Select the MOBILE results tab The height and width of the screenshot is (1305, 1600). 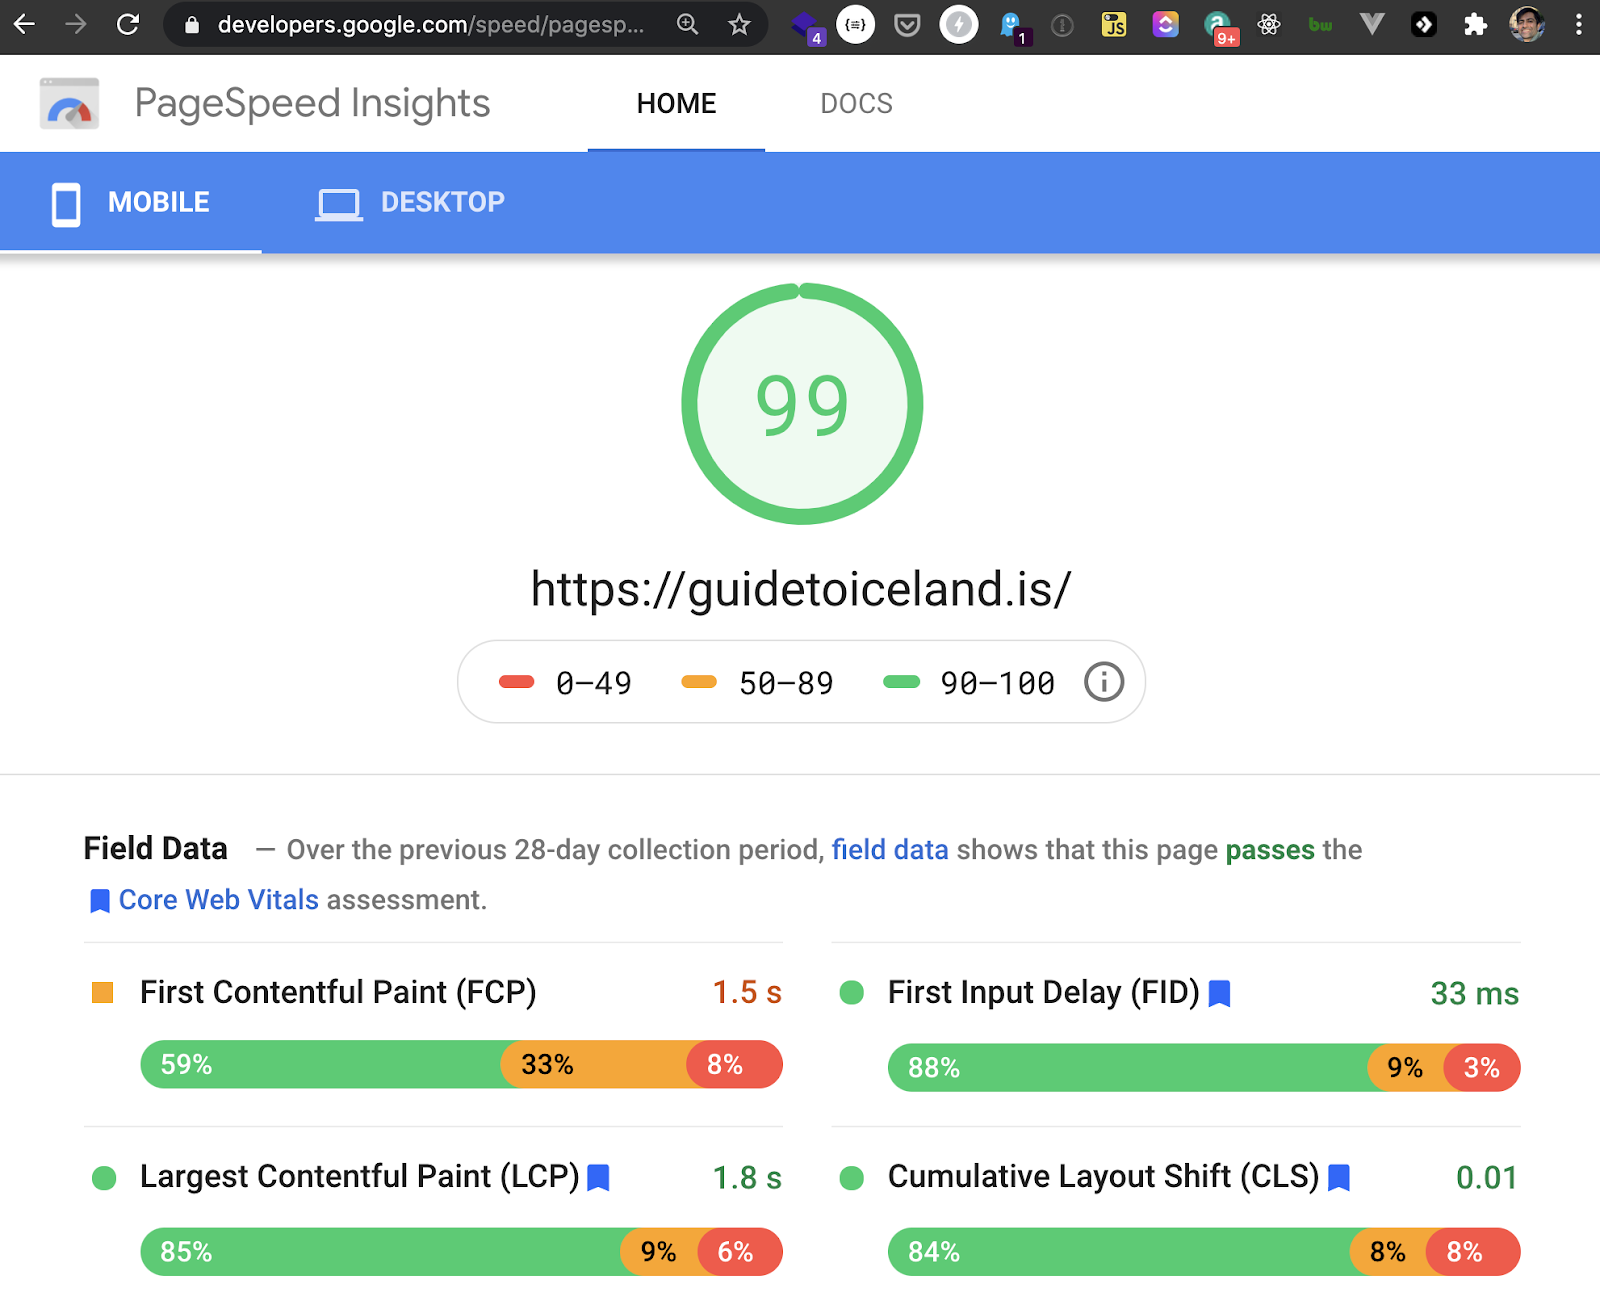tap(131, 202)
